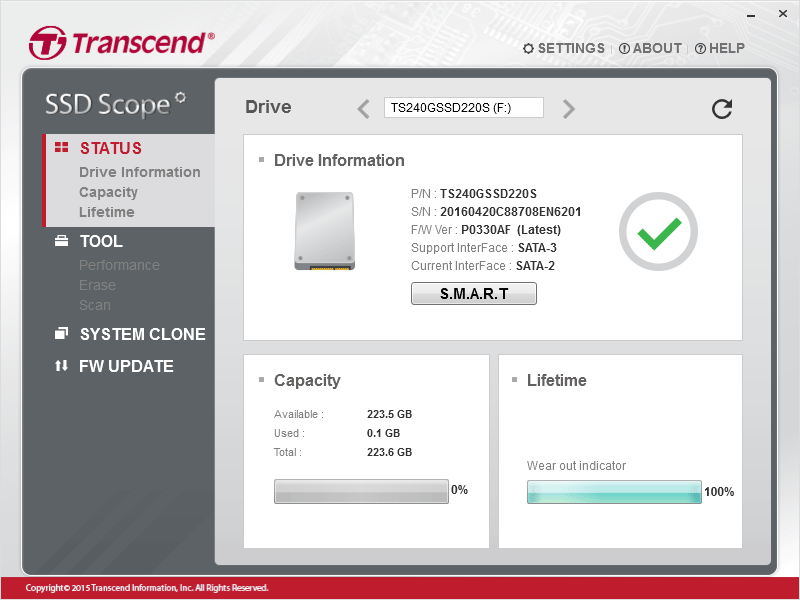
Task: Select the Lifetime sidebar entry
Action: [105, 212]
